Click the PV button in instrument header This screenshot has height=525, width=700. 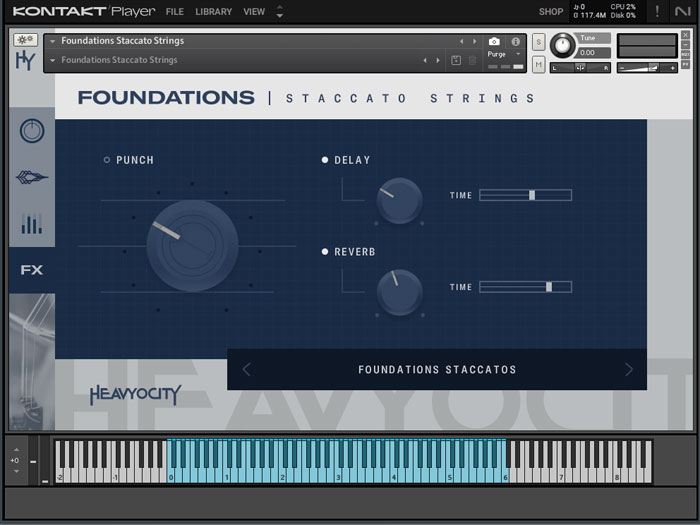685,65
